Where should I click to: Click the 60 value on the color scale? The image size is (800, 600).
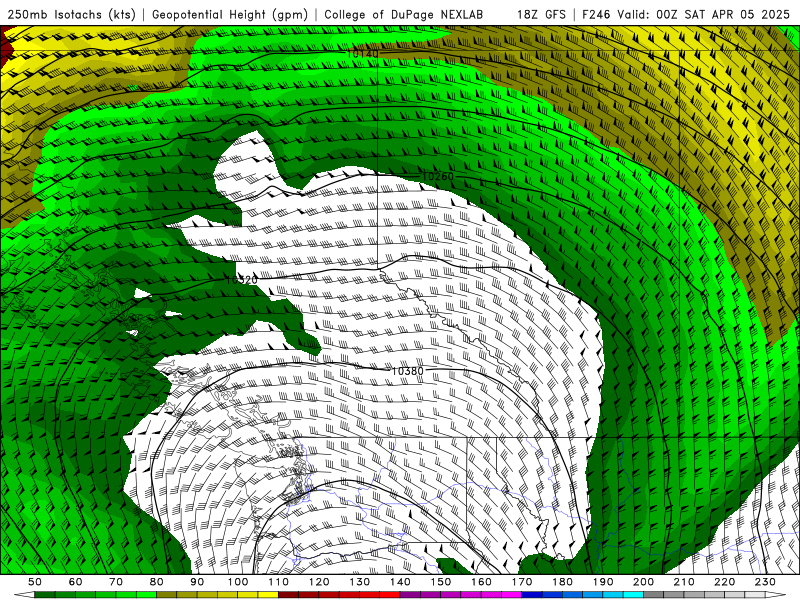[x=76, y=582]
